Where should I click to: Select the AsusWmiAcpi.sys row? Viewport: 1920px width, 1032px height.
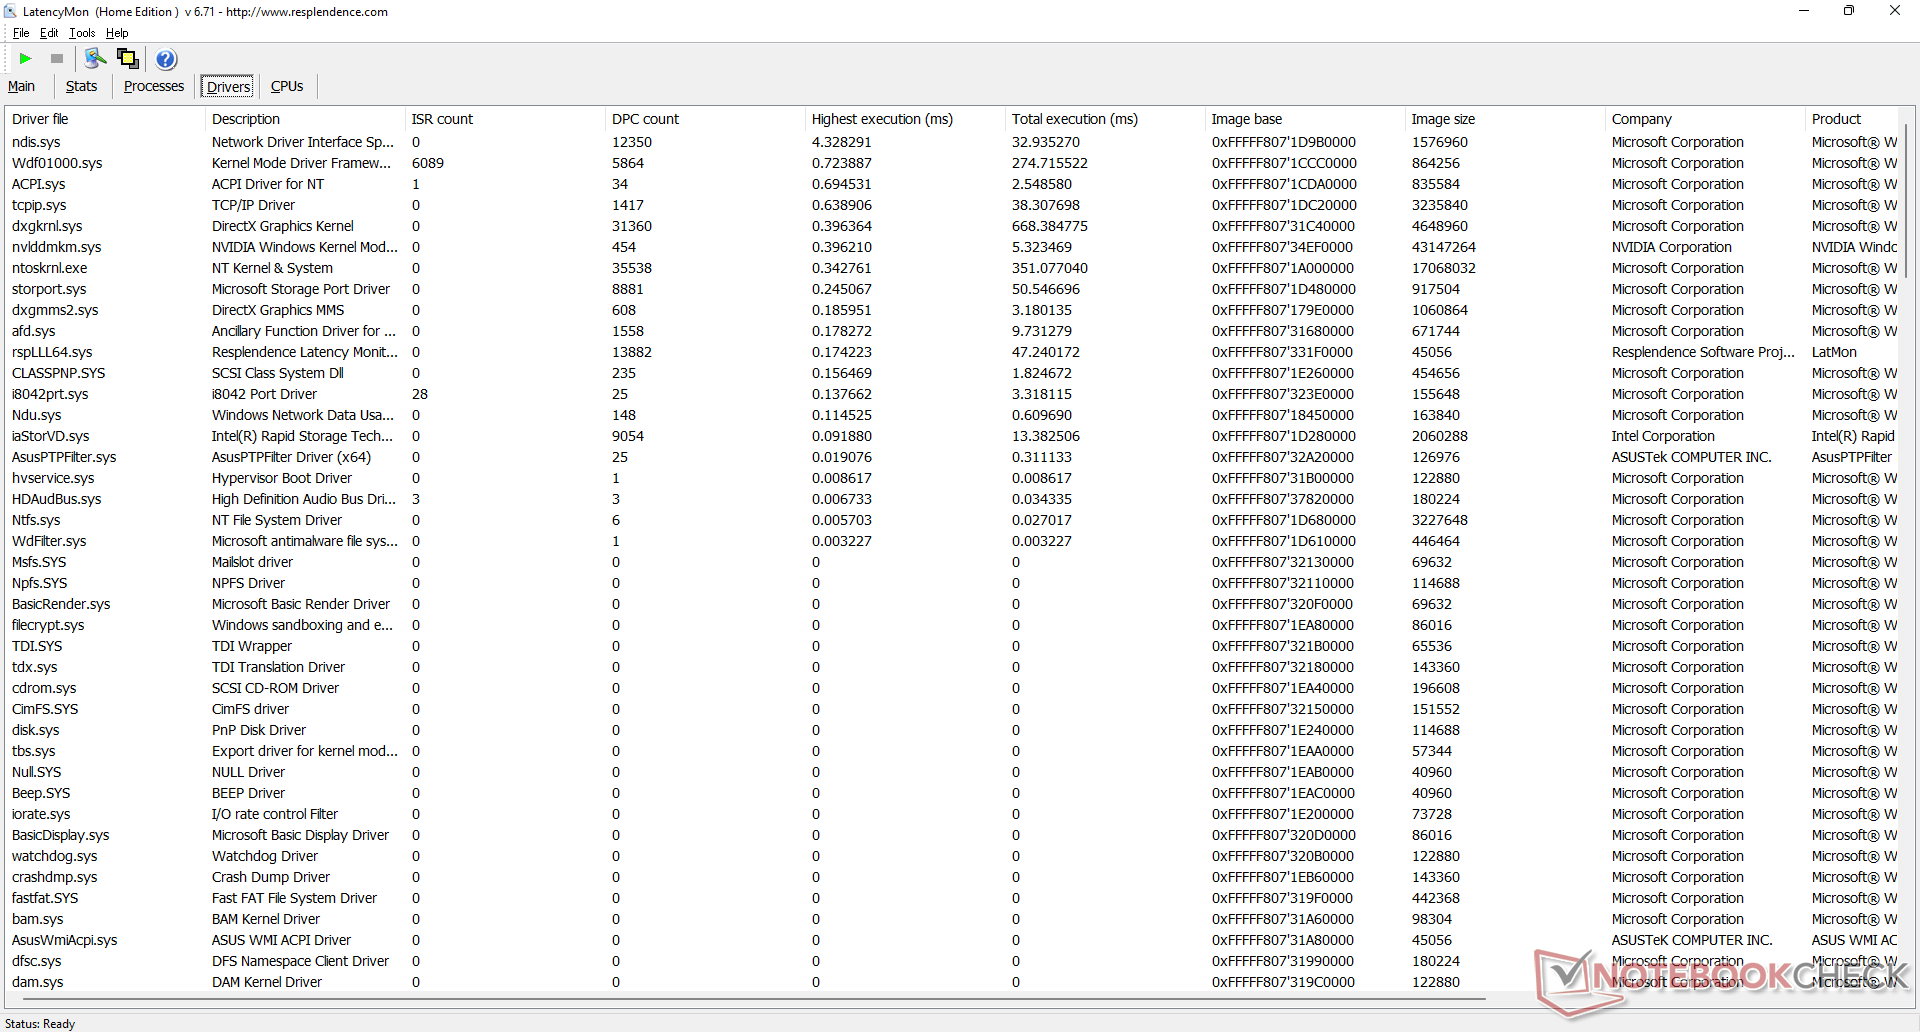coord(952,940)
